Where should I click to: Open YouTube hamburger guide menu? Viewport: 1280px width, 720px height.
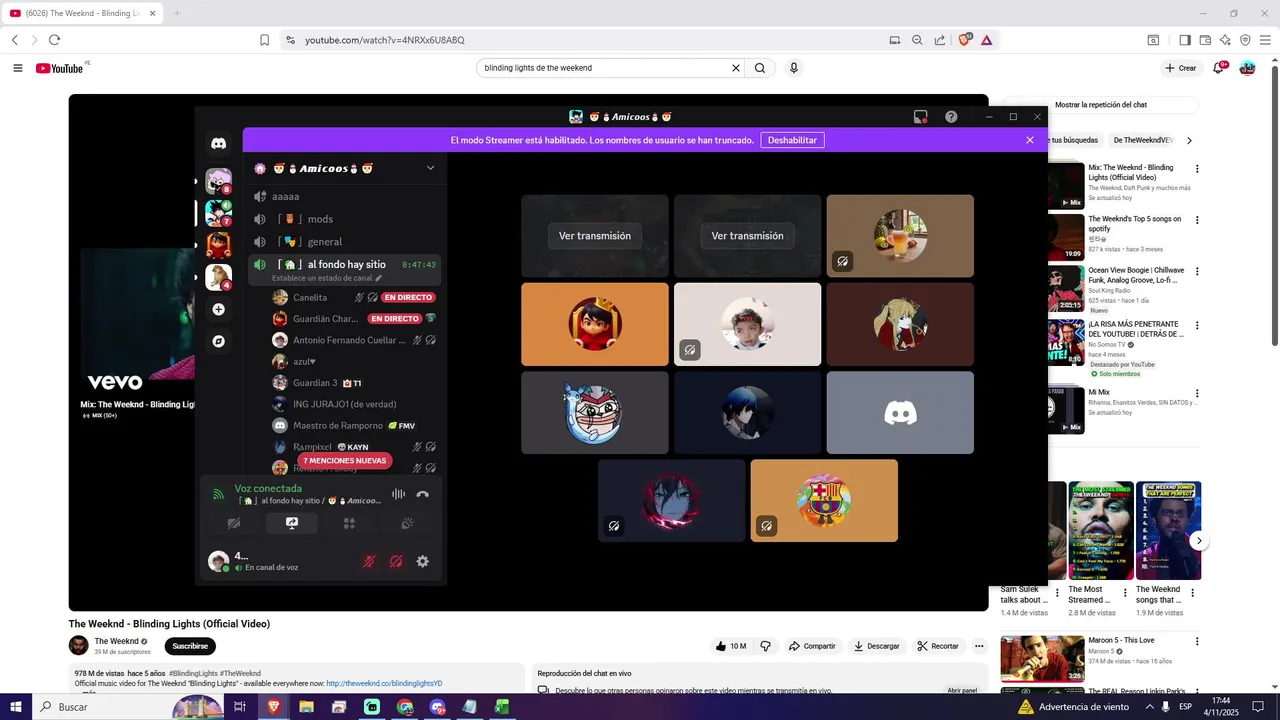pos(18,68)
